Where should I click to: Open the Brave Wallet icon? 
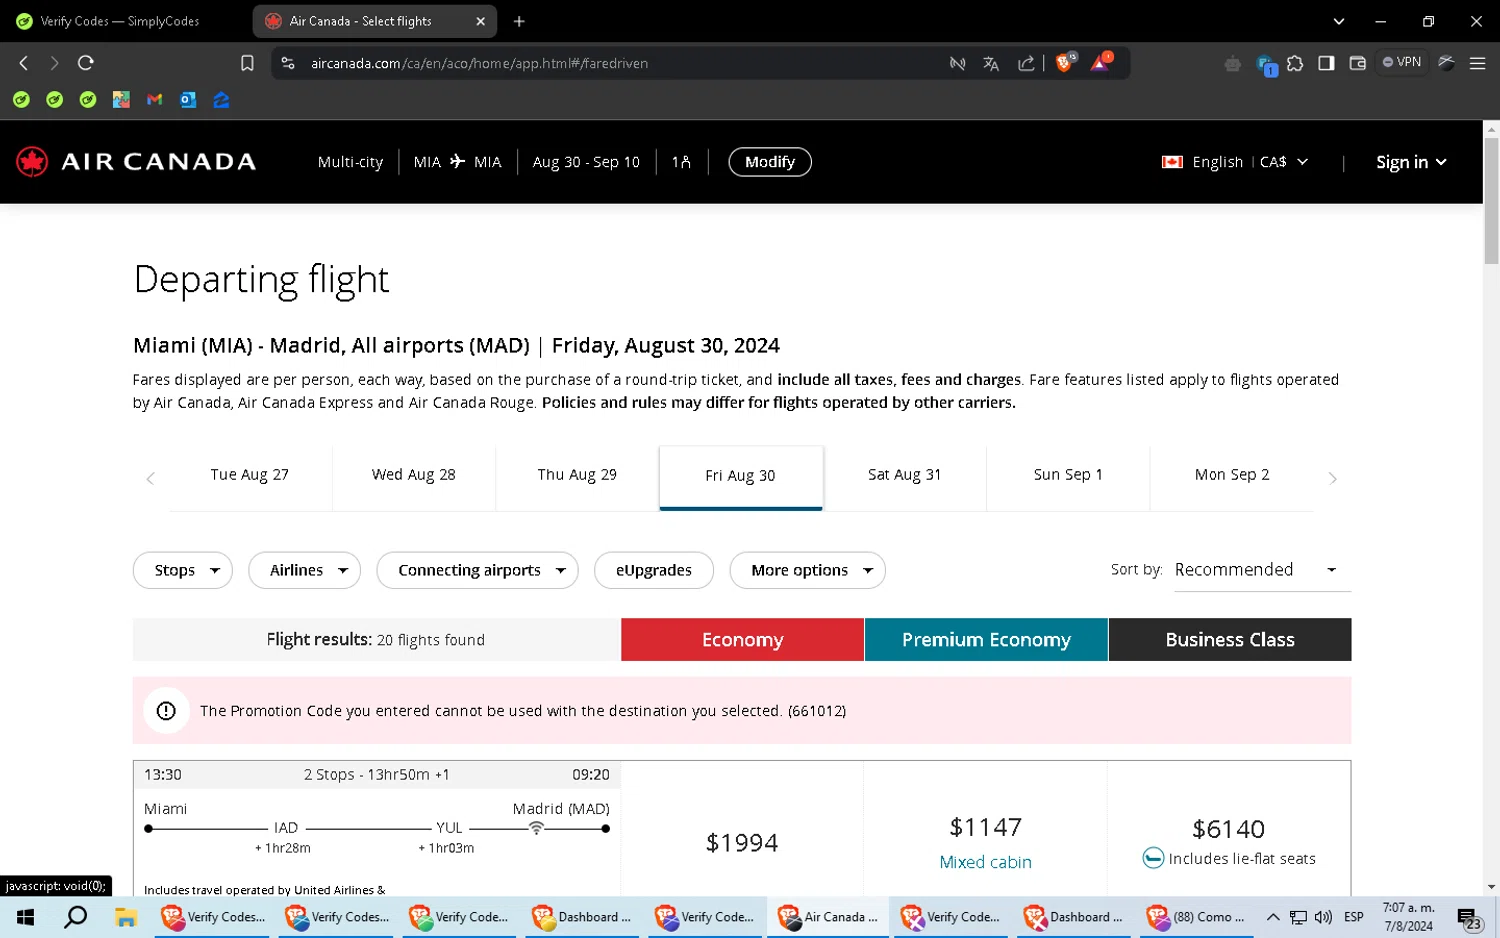click(x=1357, y=63)
